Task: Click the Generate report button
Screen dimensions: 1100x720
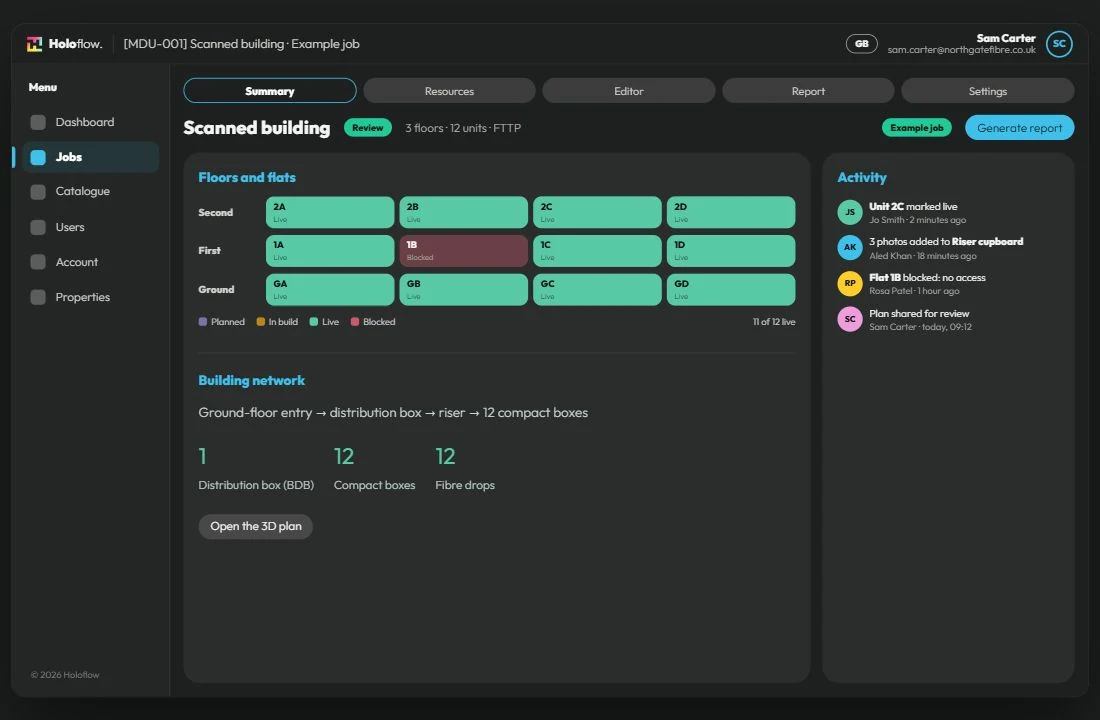Action: (1019, 128)
